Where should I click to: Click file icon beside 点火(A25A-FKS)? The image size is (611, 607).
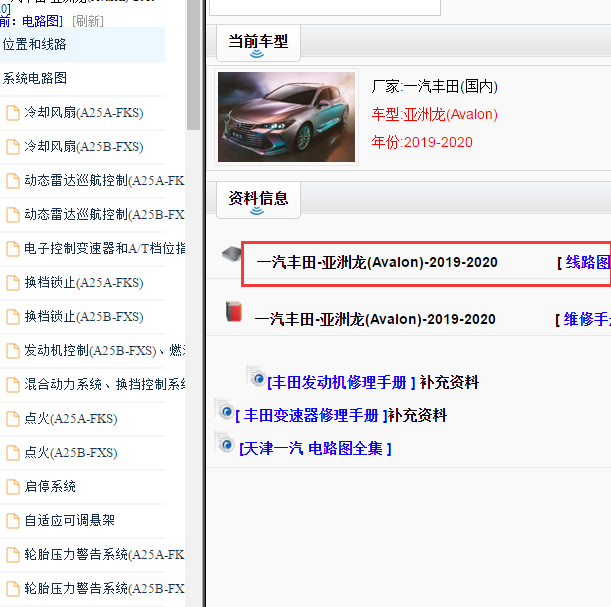13,419
